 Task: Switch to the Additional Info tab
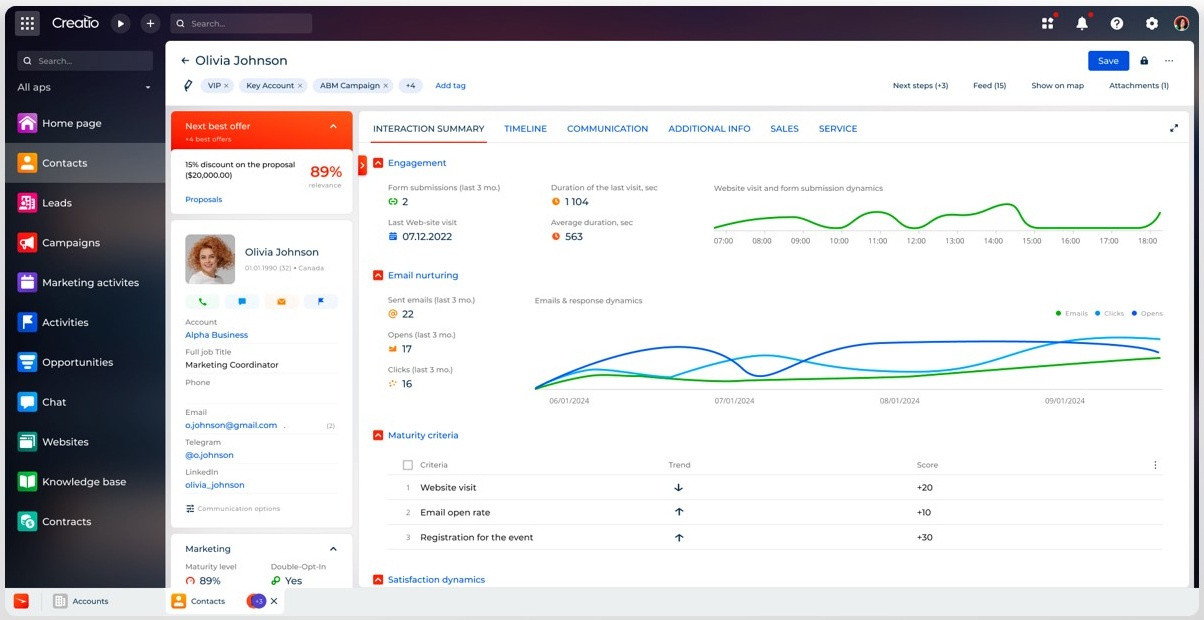click(x=709, y=129)
